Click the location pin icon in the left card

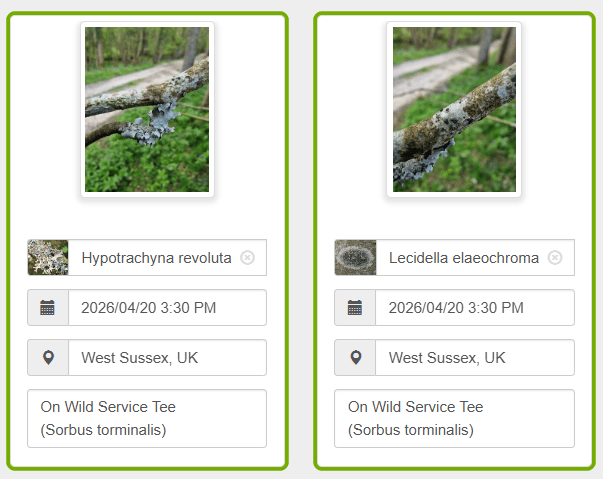point(47,358)
